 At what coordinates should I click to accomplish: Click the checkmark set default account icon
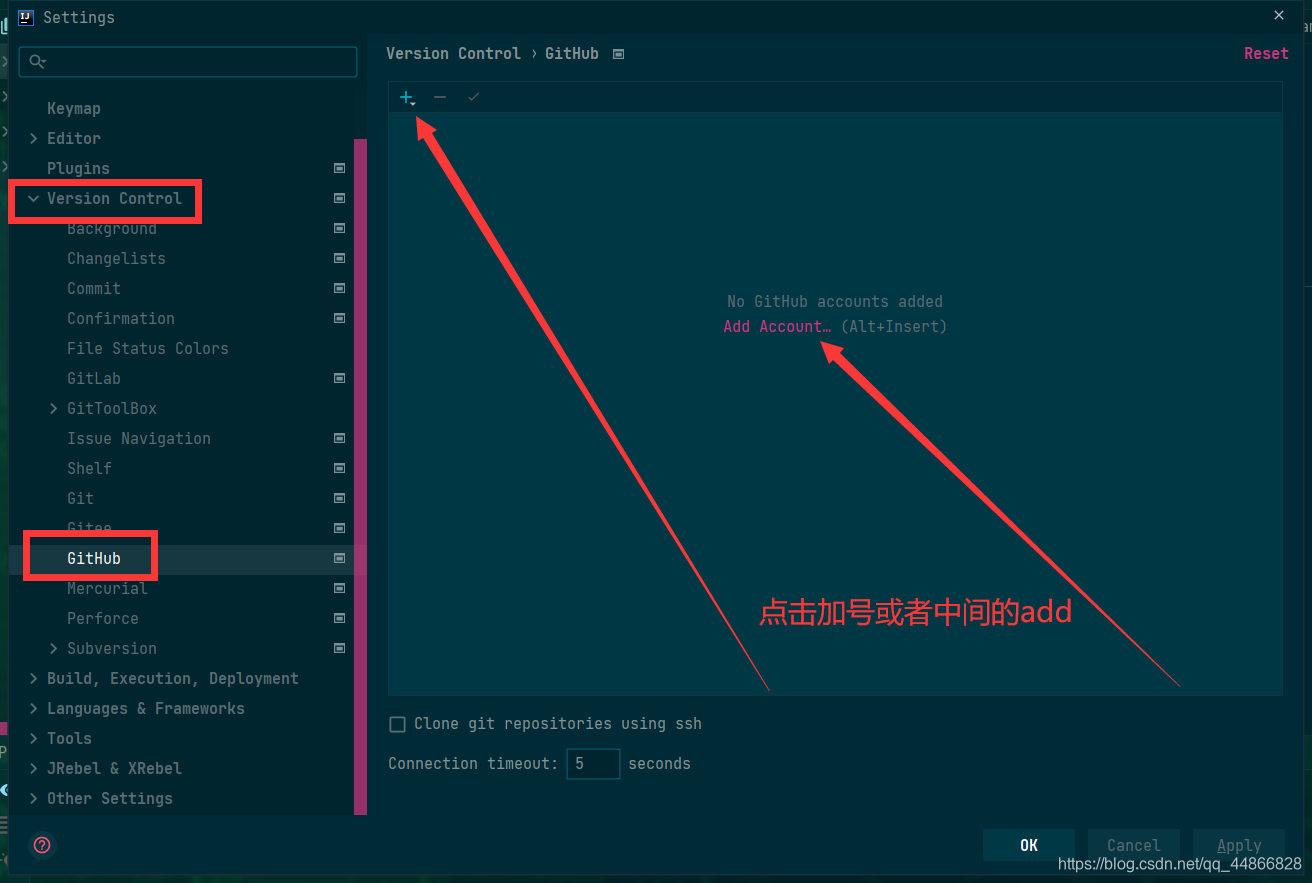pyautogui.click(x=473, y=97)
